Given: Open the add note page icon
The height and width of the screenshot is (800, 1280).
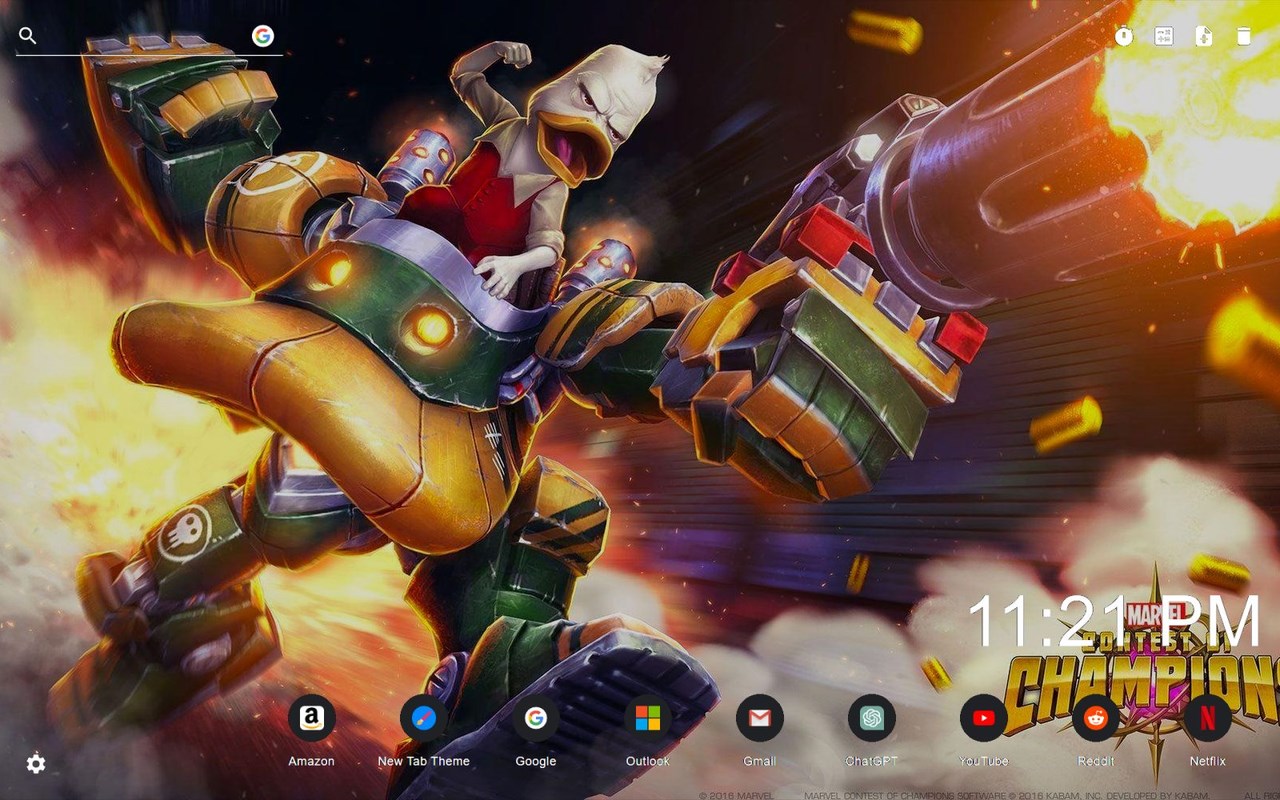Looking at the screenshot, I should [x=1204, y=36].
